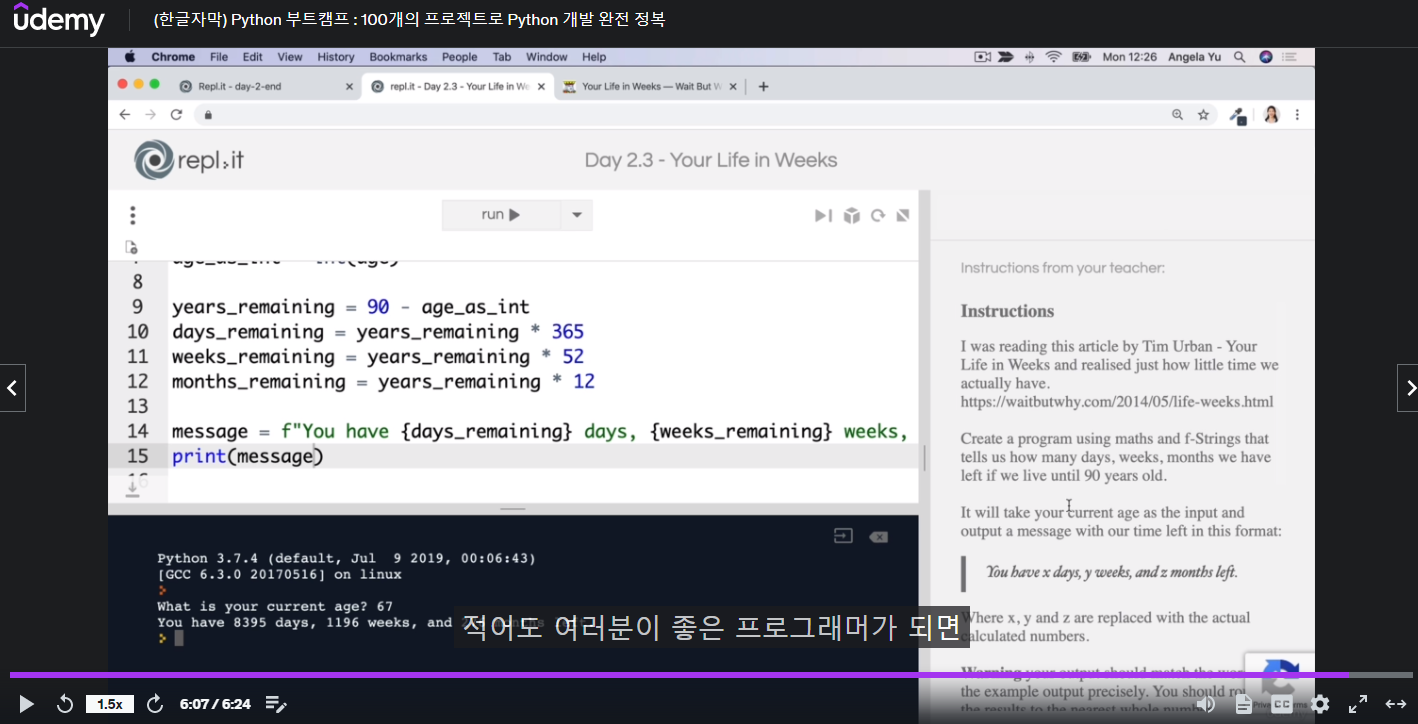Open the File menu
The height and width of the screenshot is (724, 1418).
219,57
